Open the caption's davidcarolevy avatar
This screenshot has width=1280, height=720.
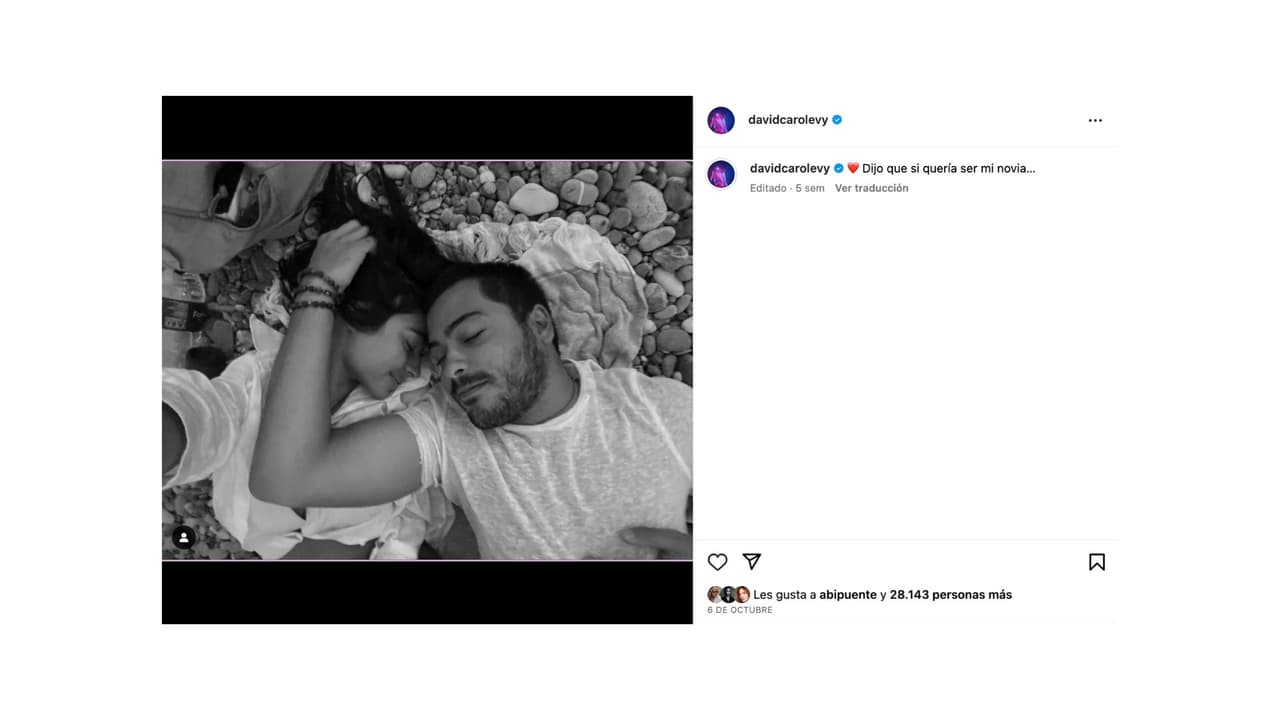[x=721, y=174]
